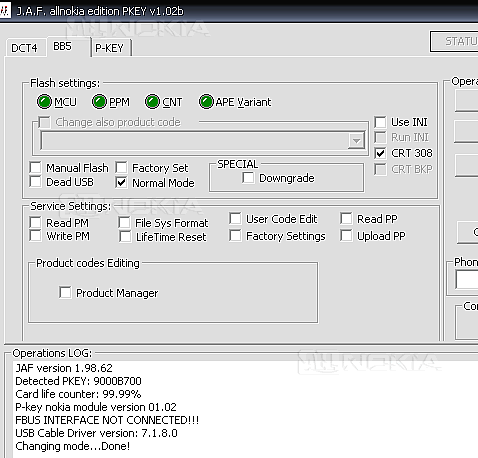Open the P-KEY tab
The width and height of the screenshot is (478, 458).
coord(110,48)
